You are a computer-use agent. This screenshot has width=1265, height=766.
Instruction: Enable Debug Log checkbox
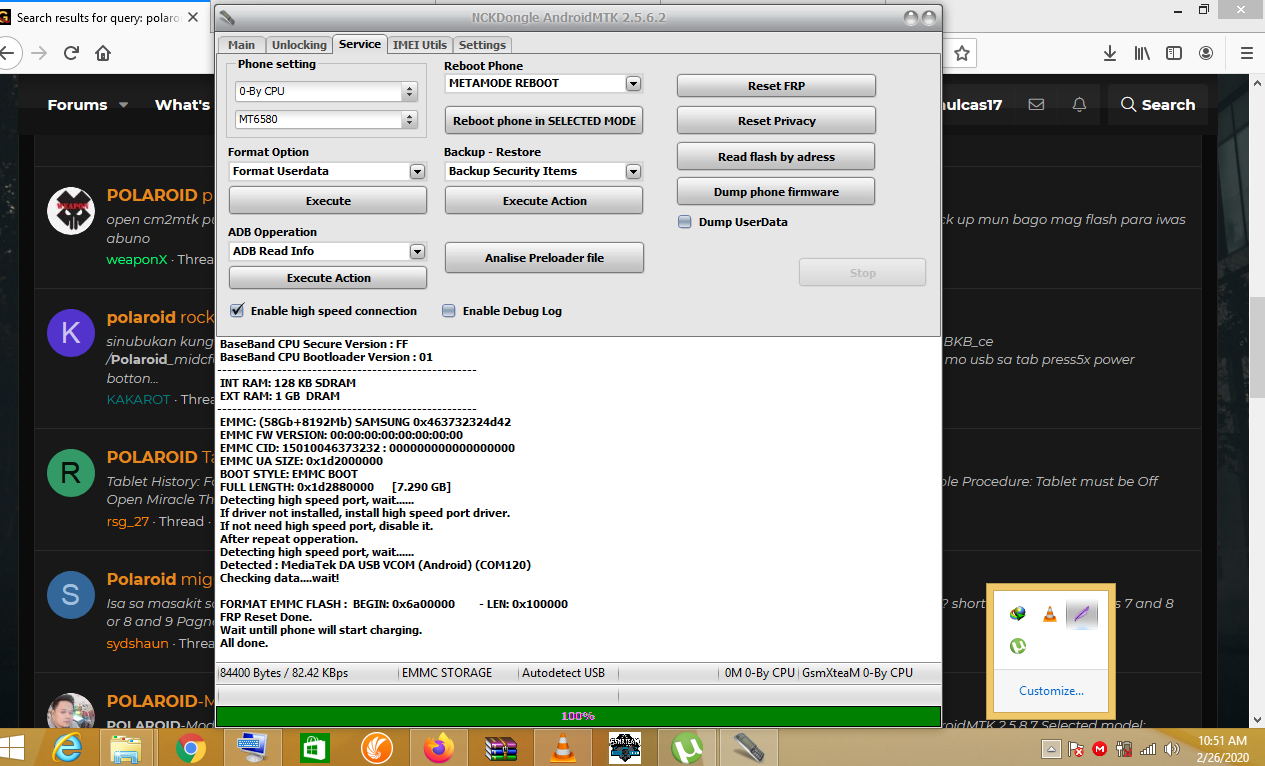click(x=449, y=311)
